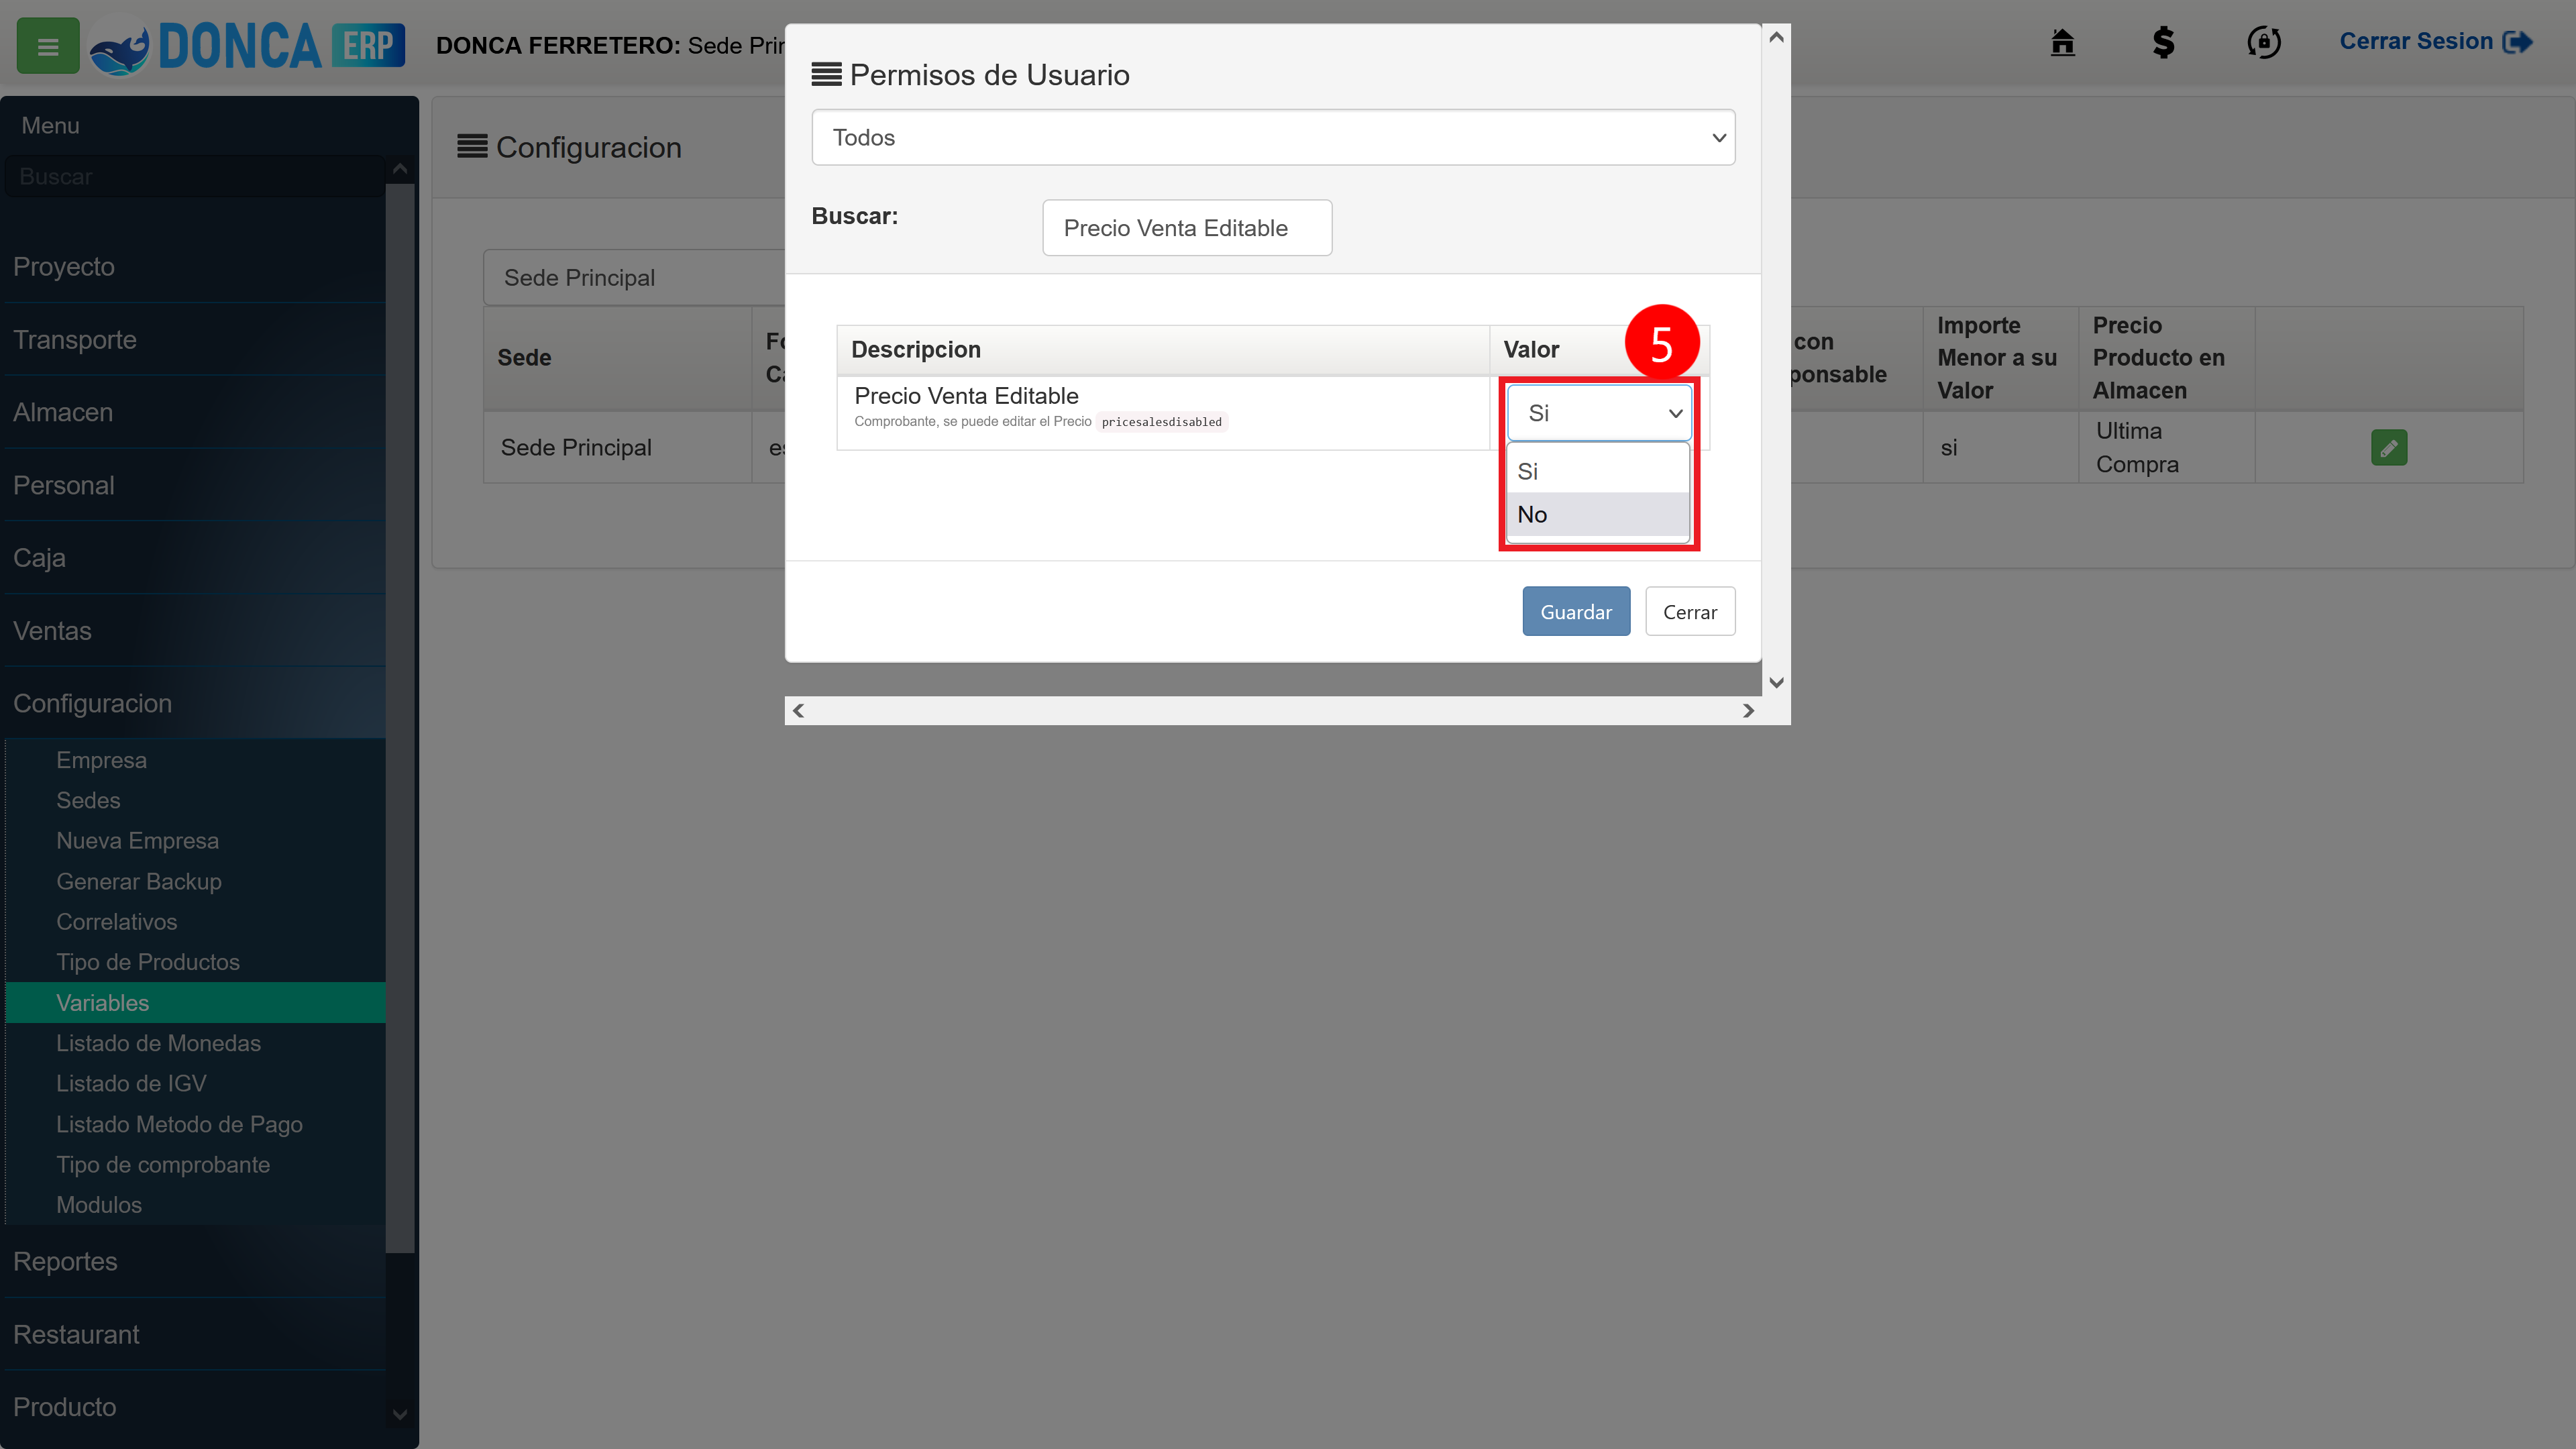
Task: Click Ultima Compra table cell
Action: pyautogui.click(x=2166, y=448)
